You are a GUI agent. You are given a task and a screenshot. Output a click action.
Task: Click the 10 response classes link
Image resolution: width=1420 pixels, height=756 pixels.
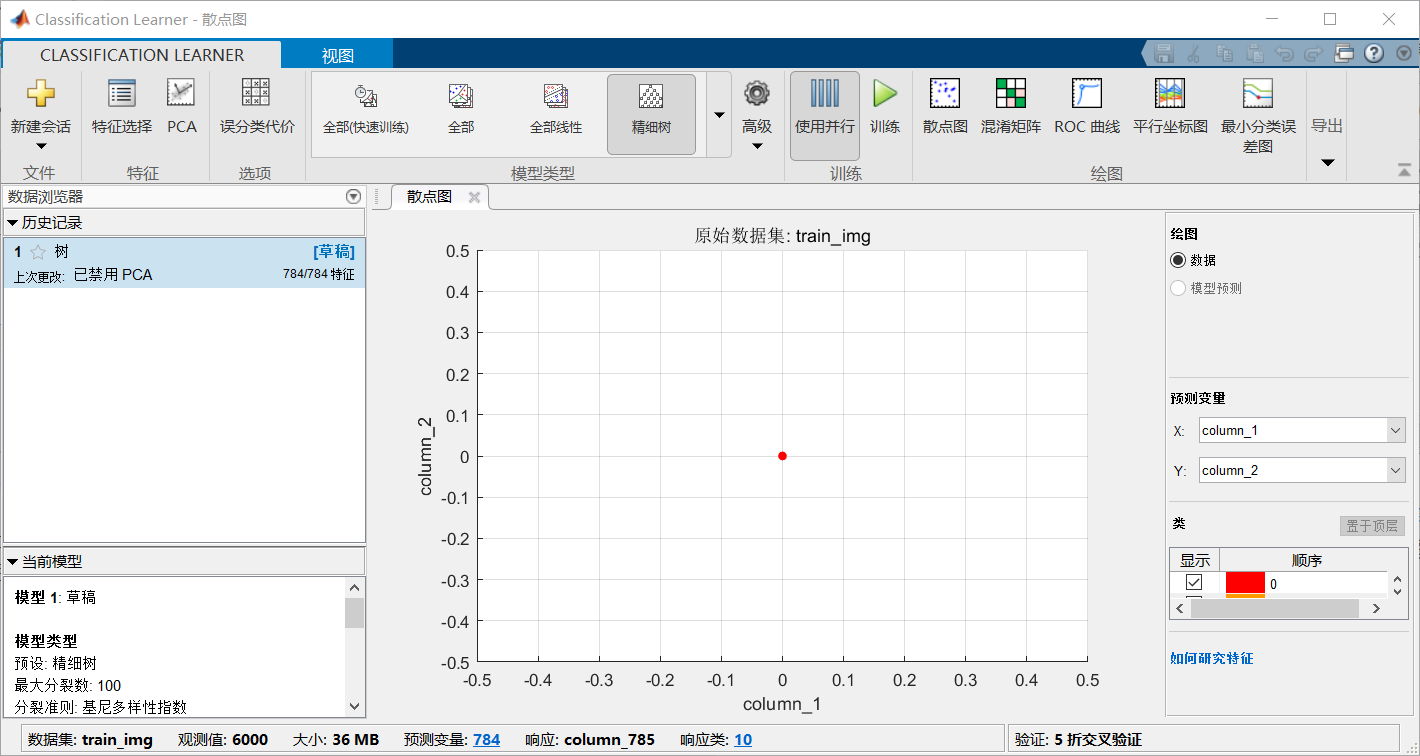click(743, 740)
